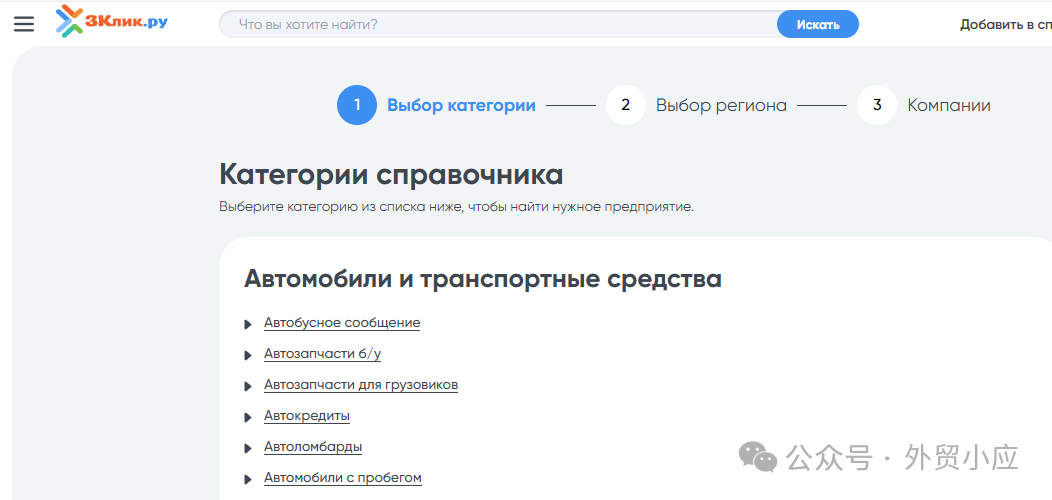Viewport: 1052px width, 500px height.
Task: Open the Автомобили с пробегом link
Action: pos(343,478)
